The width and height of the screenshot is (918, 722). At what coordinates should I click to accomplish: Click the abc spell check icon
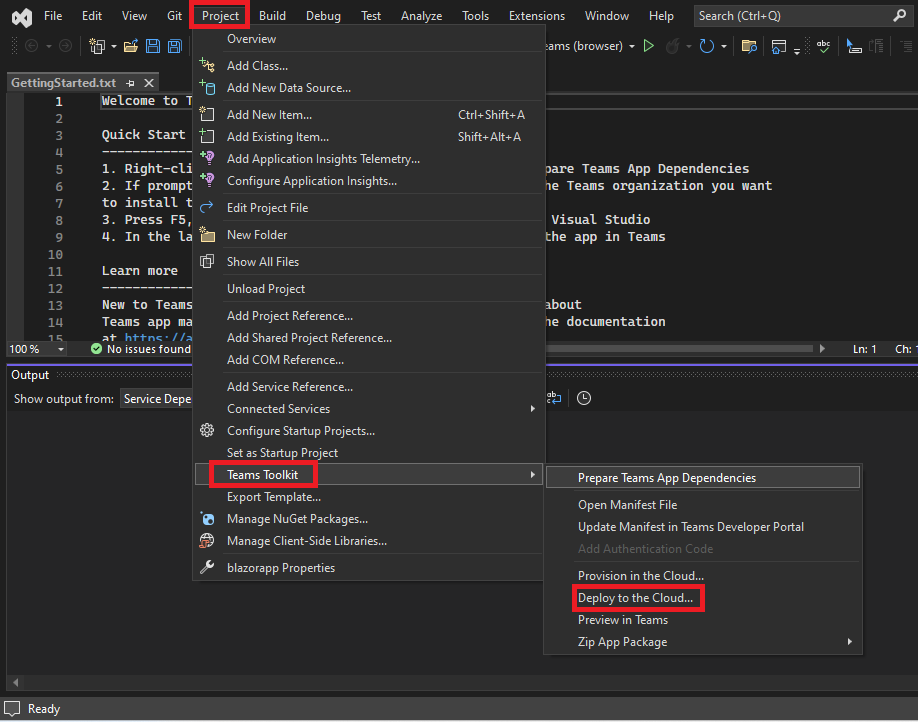click(x=823, y=46)
